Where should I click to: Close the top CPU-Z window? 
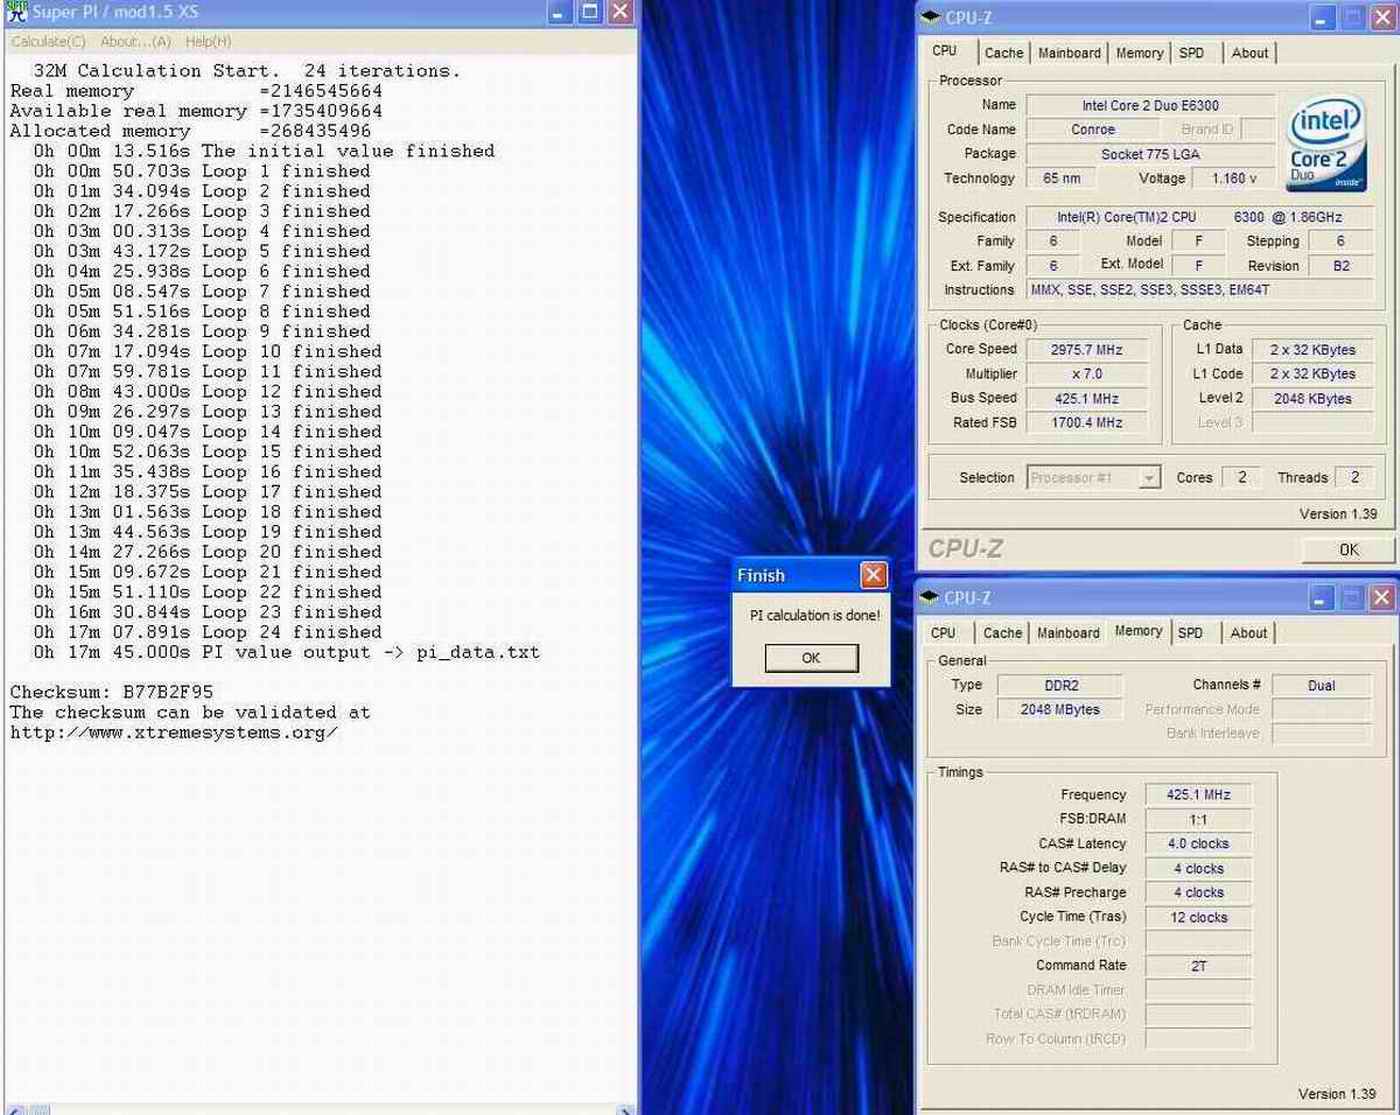[1382, 17]
